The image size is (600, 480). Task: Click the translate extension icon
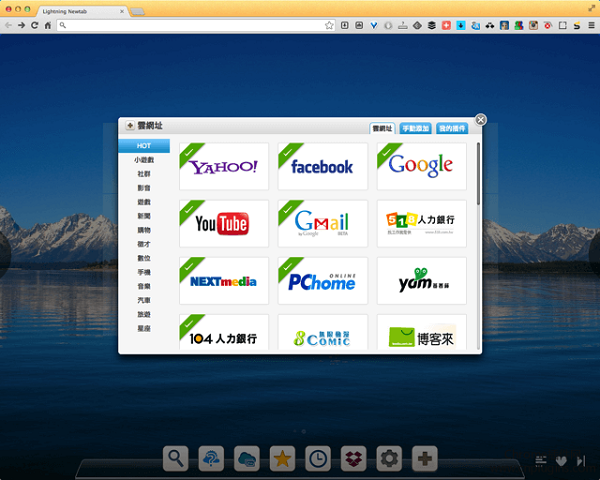475,25
